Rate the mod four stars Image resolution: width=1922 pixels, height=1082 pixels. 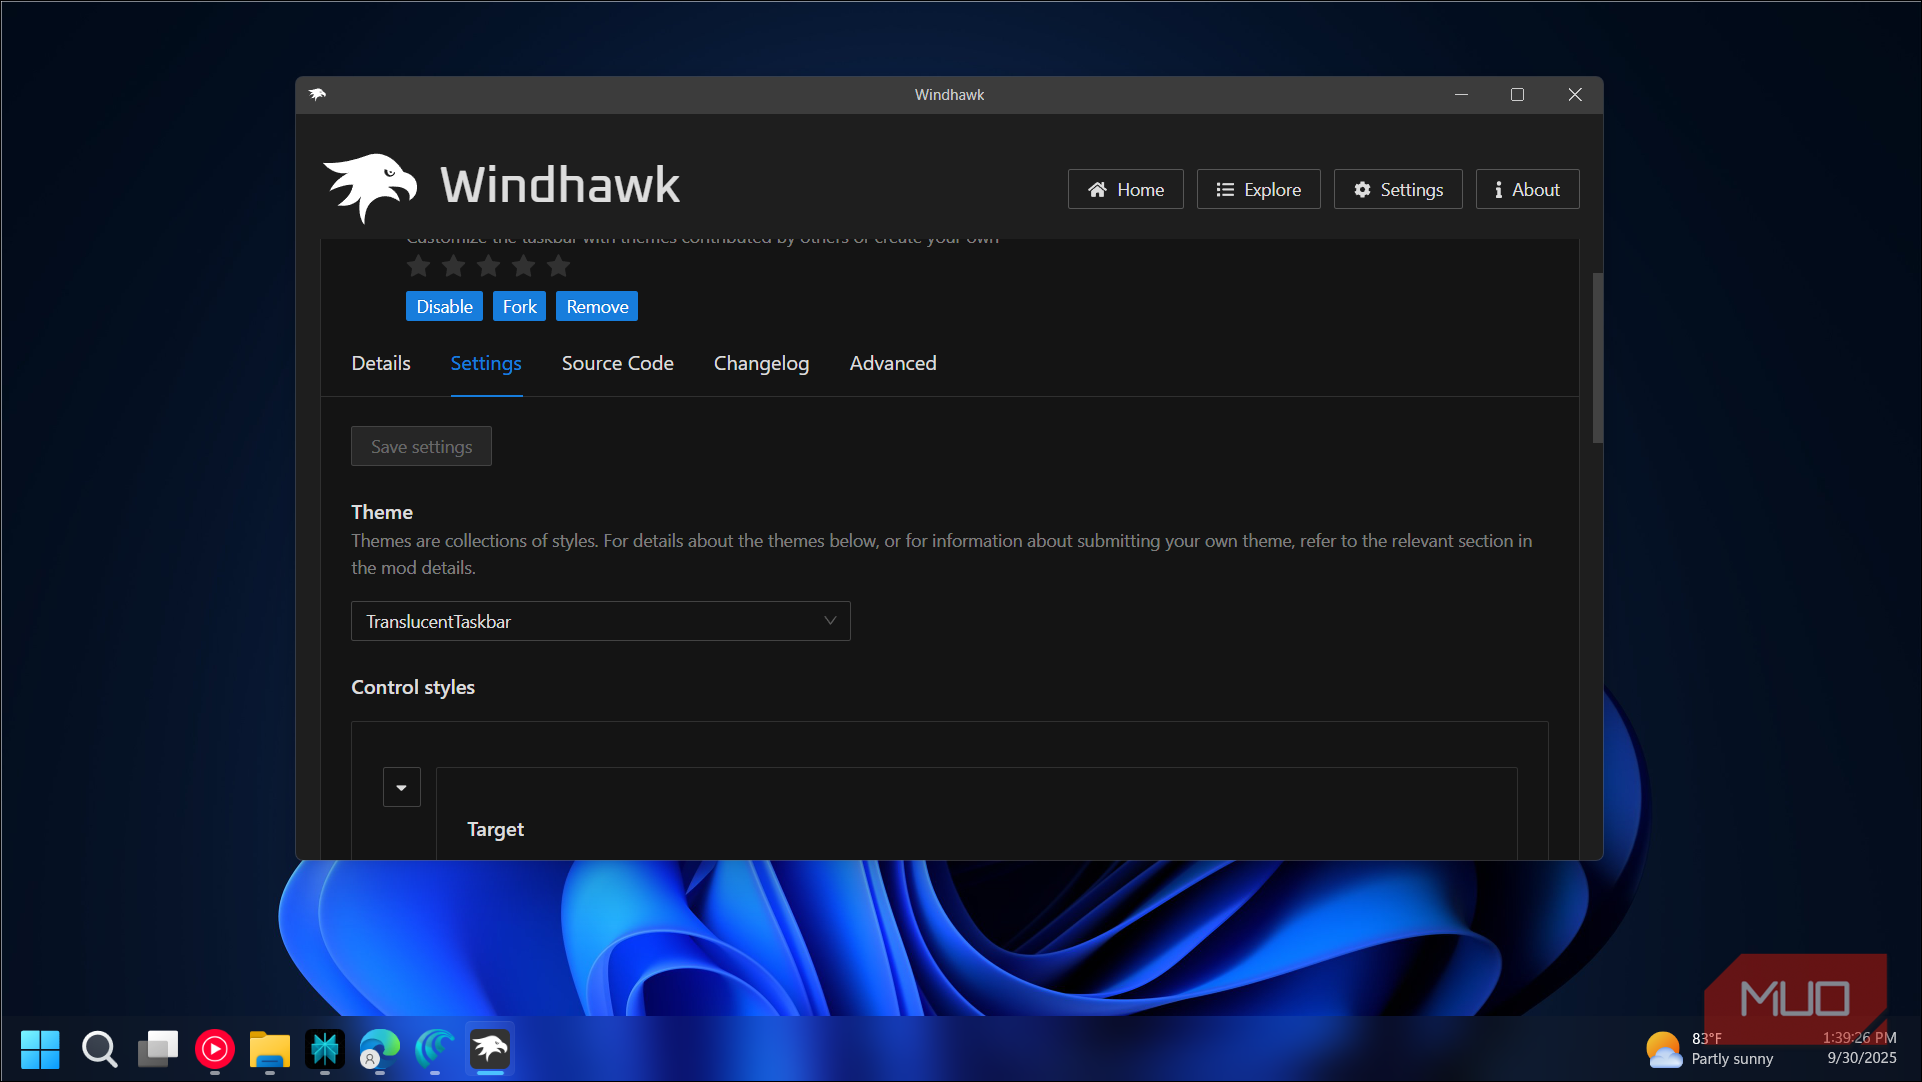pyautogui.click(x=523, y=266)
